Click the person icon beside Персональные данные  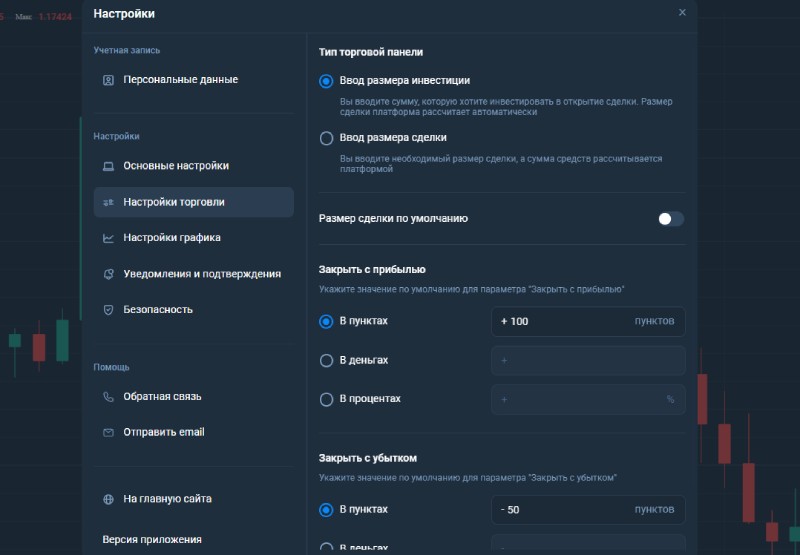(108, 80)
